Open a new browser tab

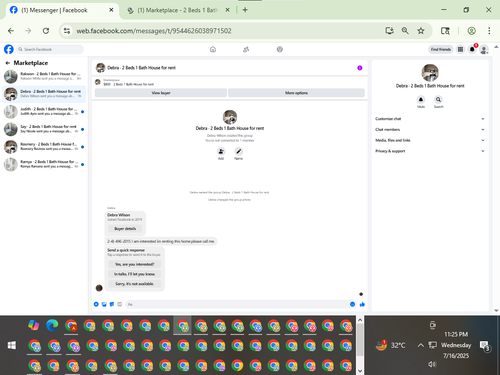(x=245, y=10)
